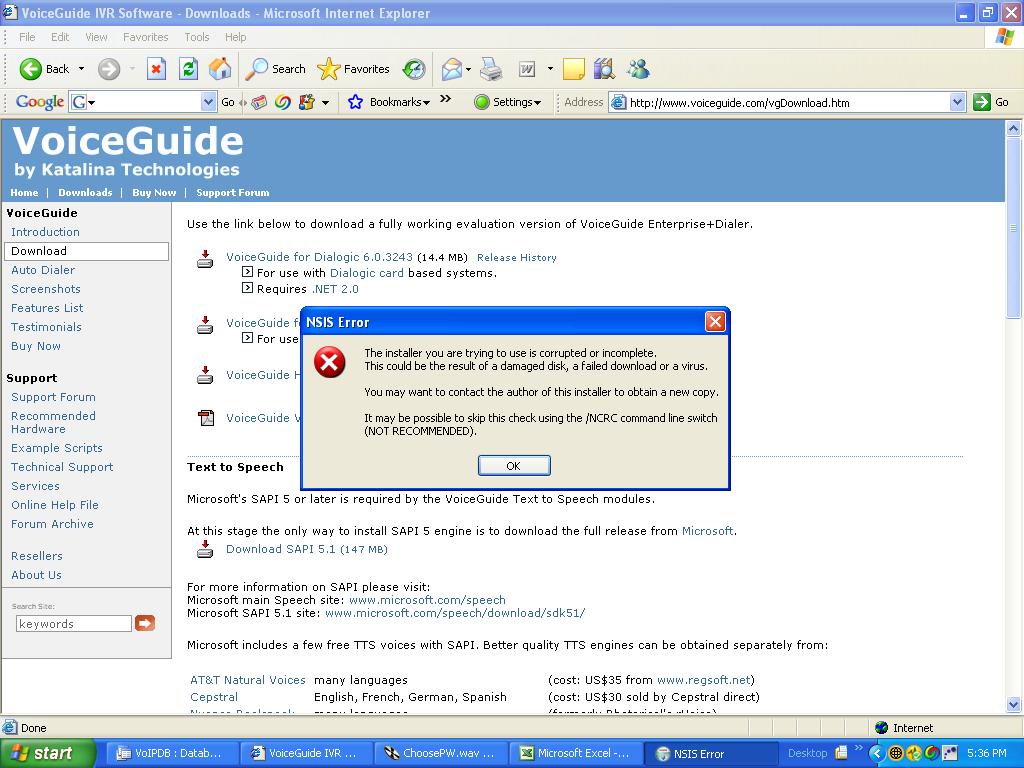Open Mail button dropdown arrow

pos(468,69)
